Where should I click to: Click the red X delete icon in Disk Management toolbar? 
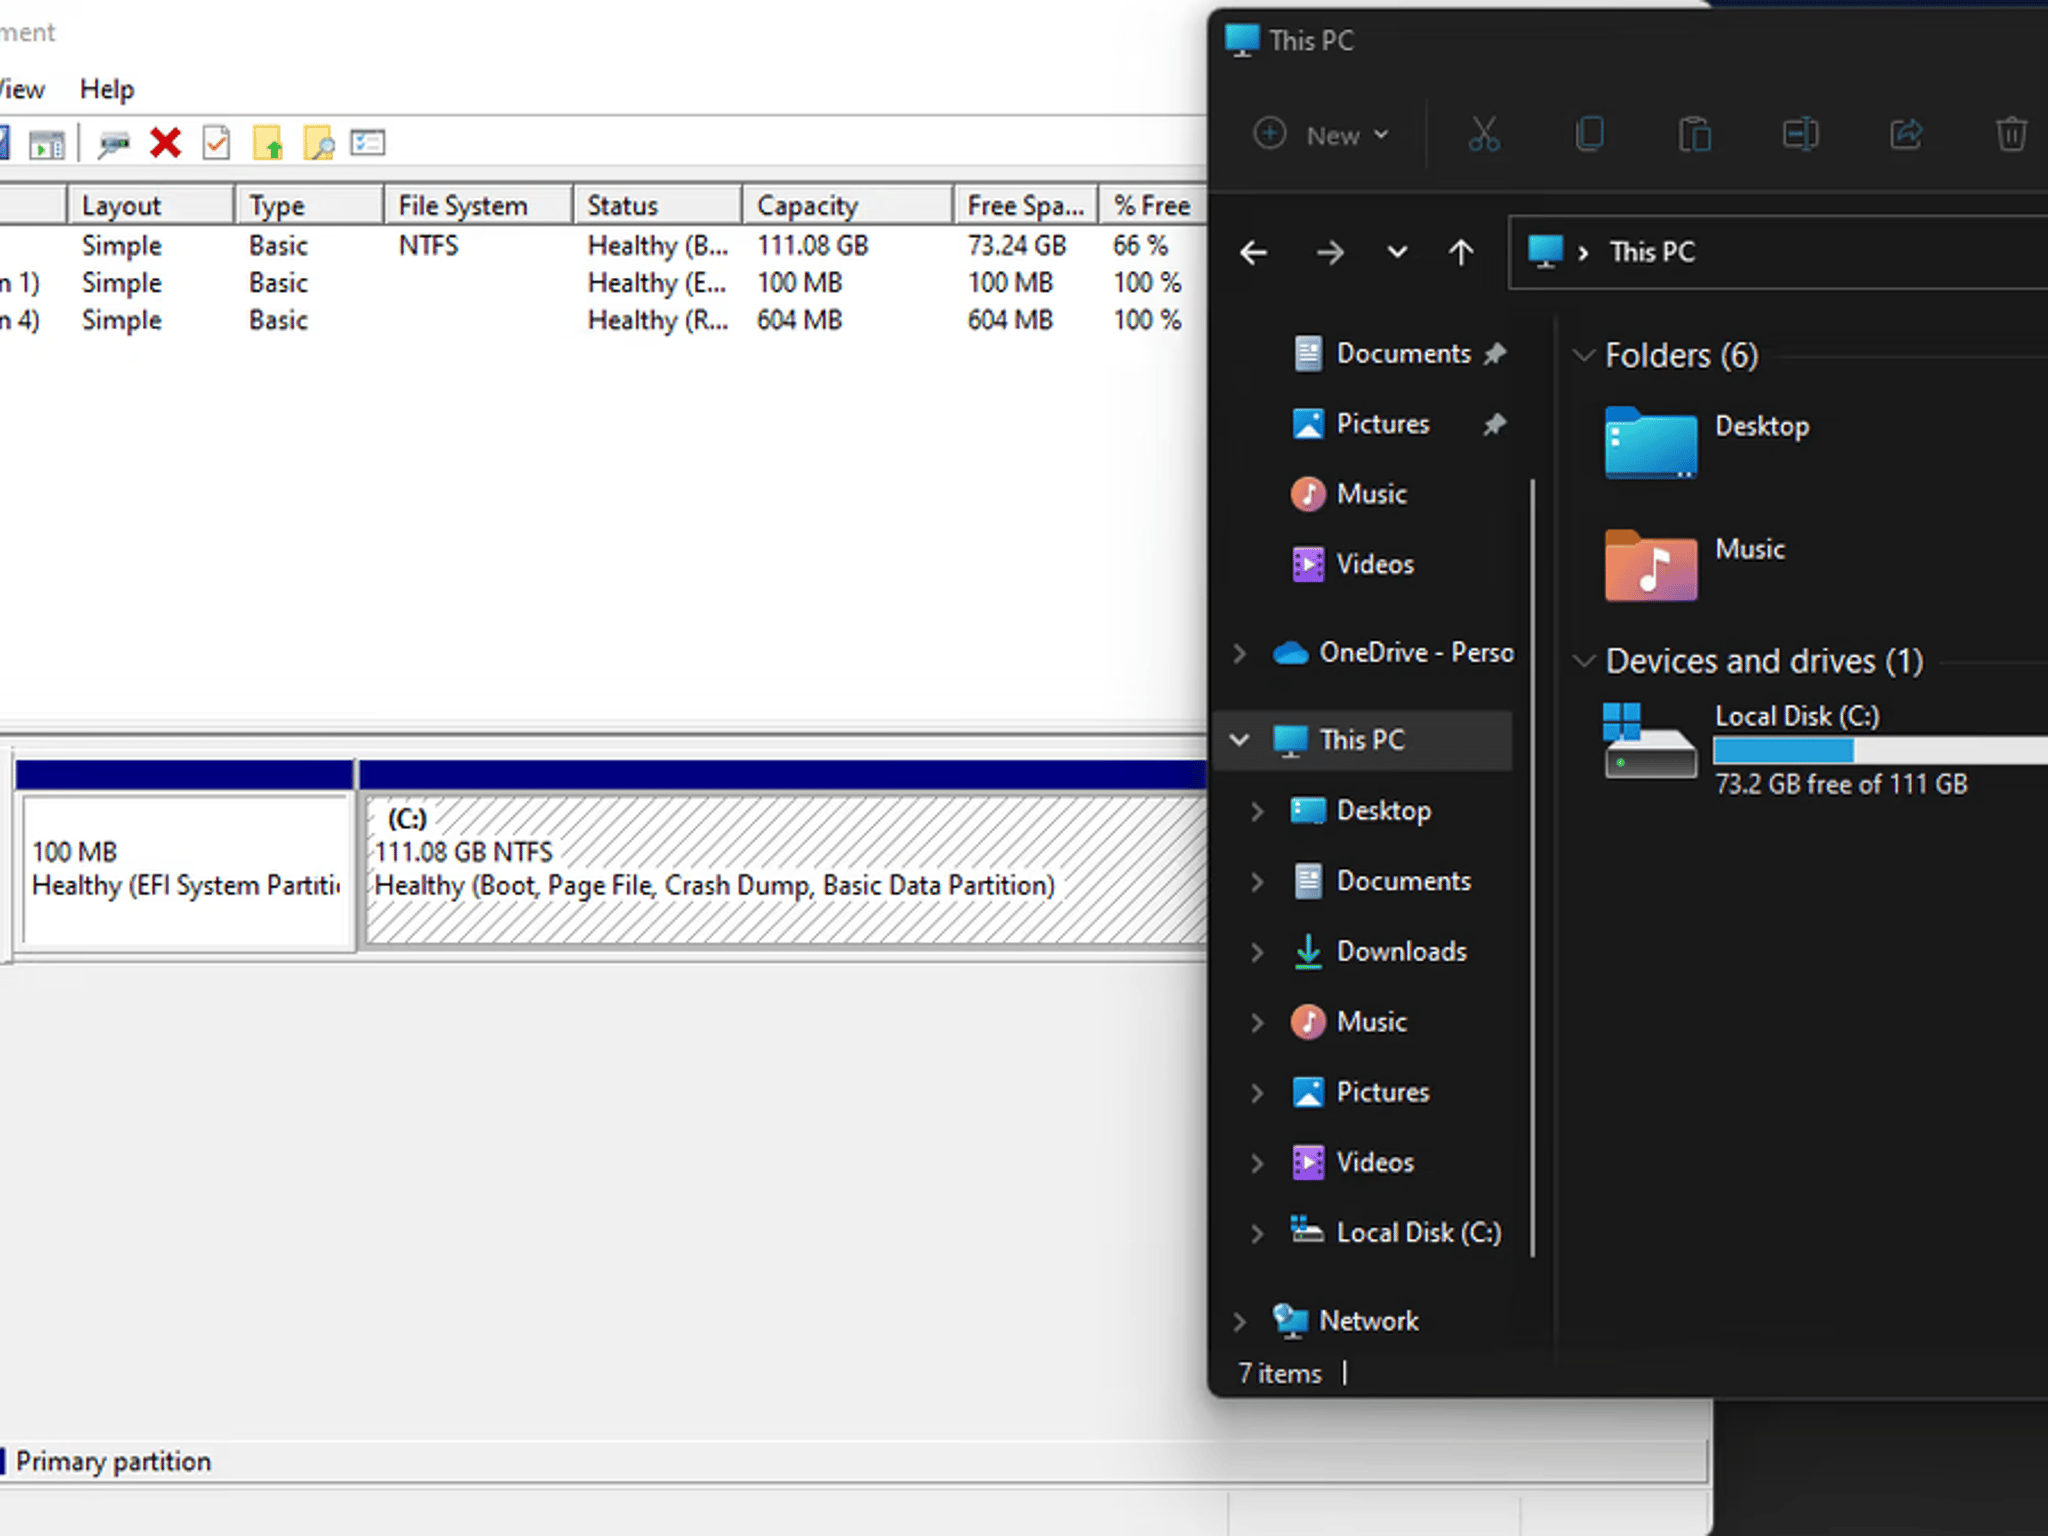[165, 143]
